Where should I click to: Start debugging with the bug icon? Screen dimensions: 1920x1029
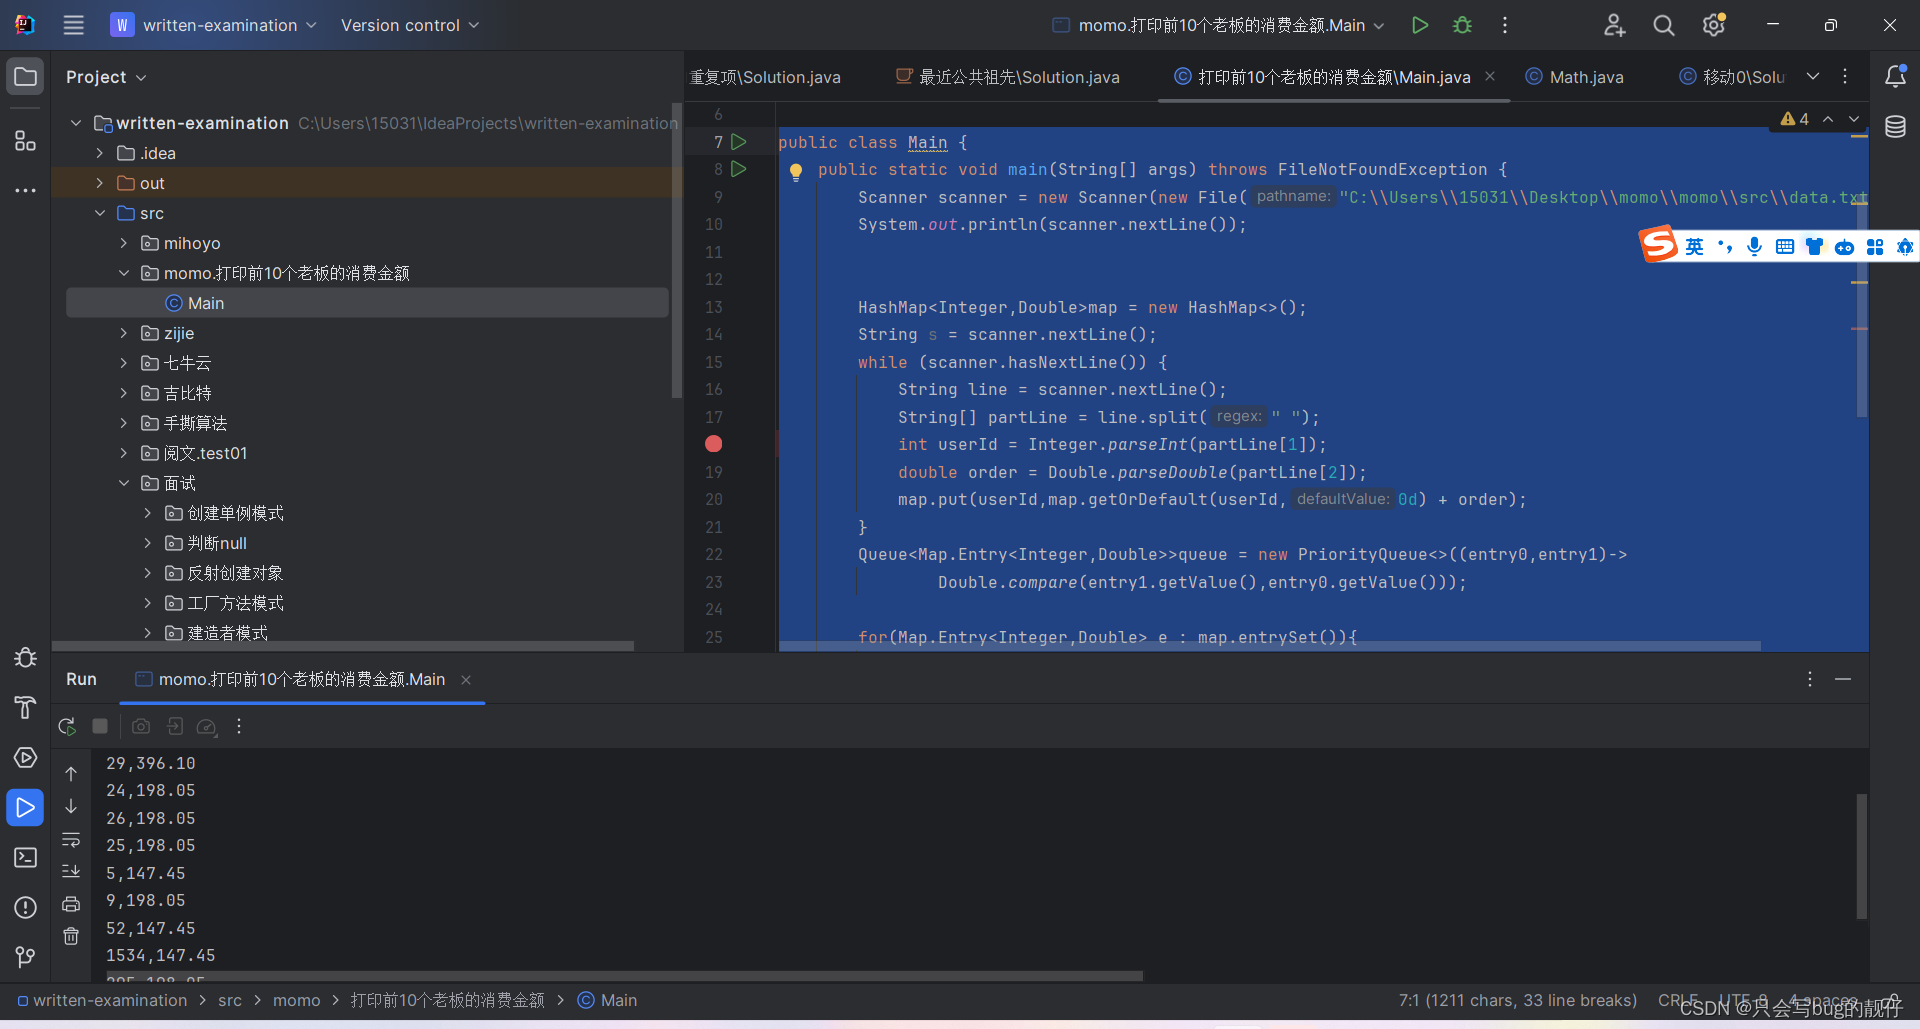click(x=1462, y=25)
